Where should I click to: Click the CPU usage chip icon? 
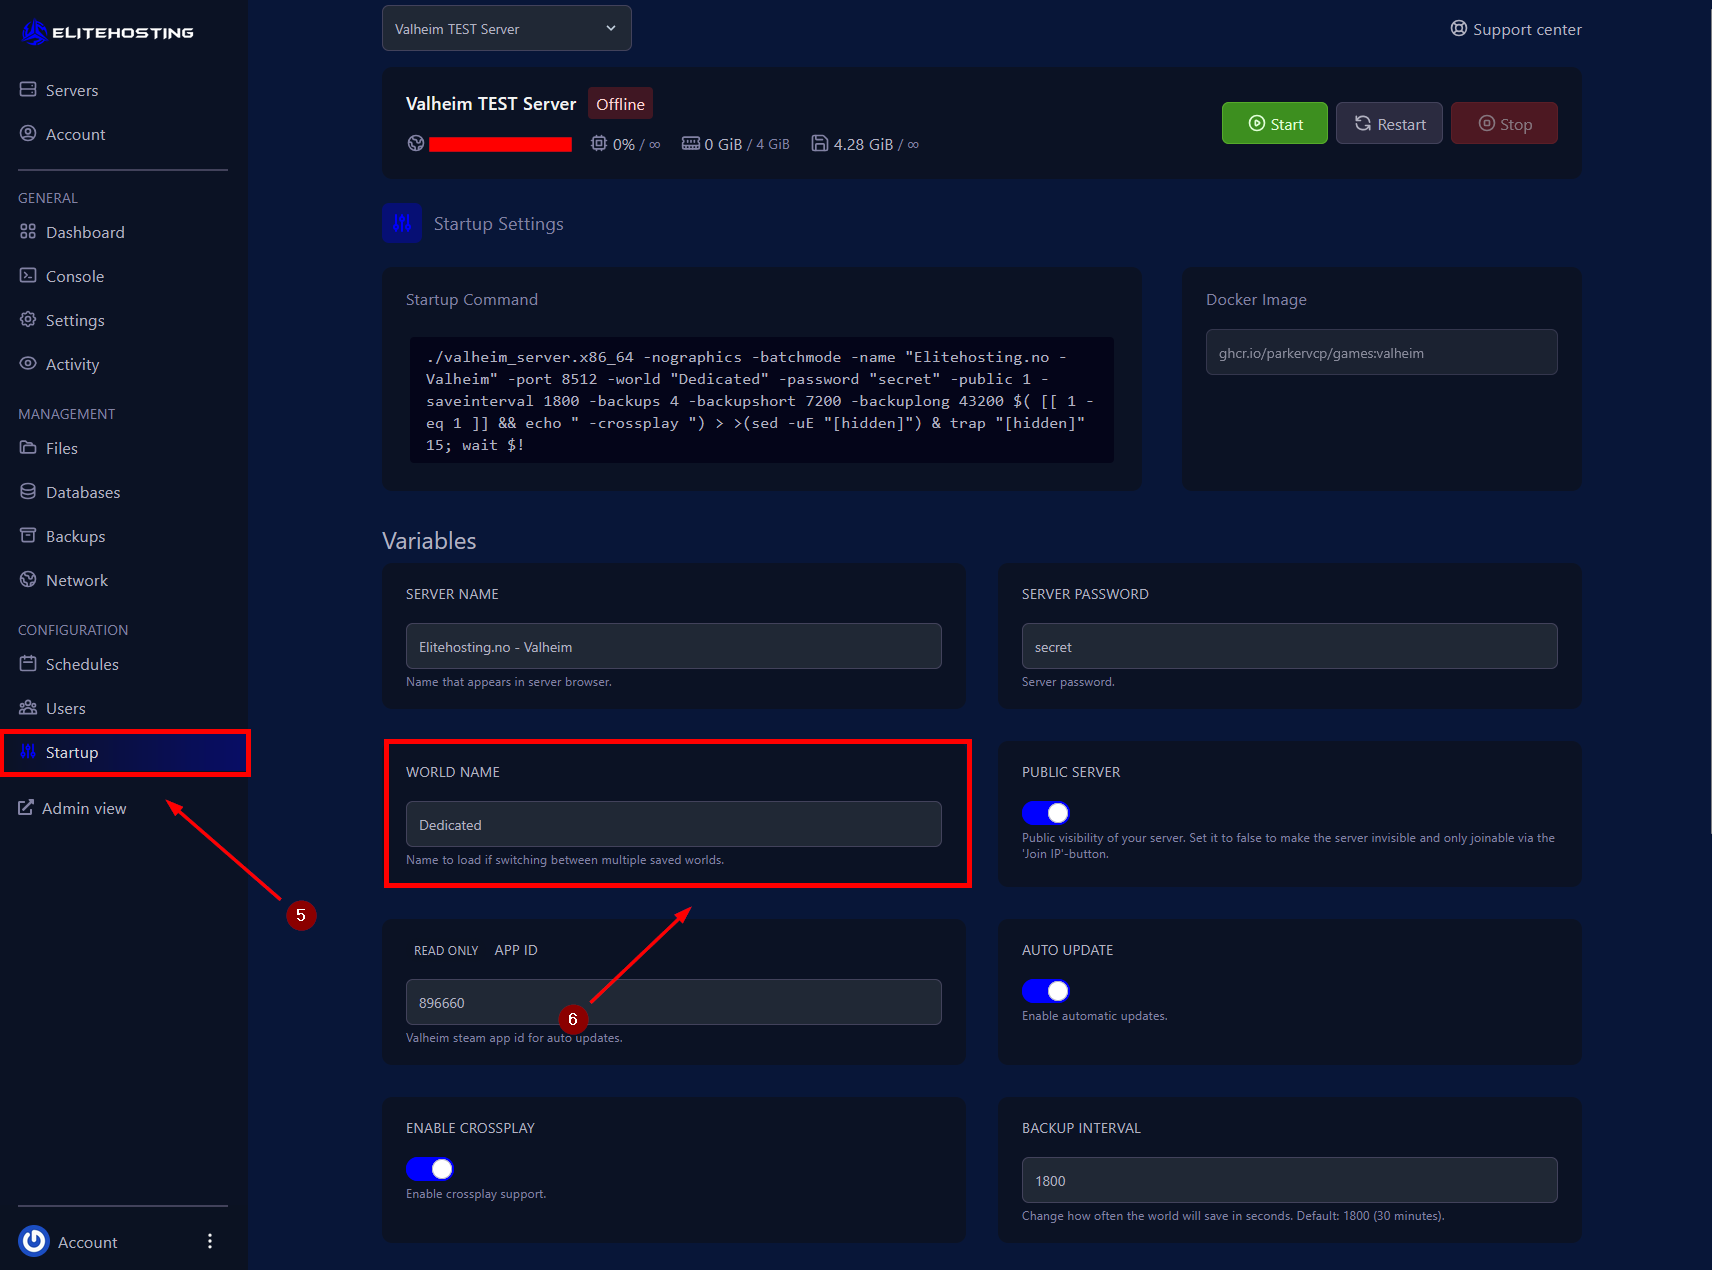click(x=599, y=144)
